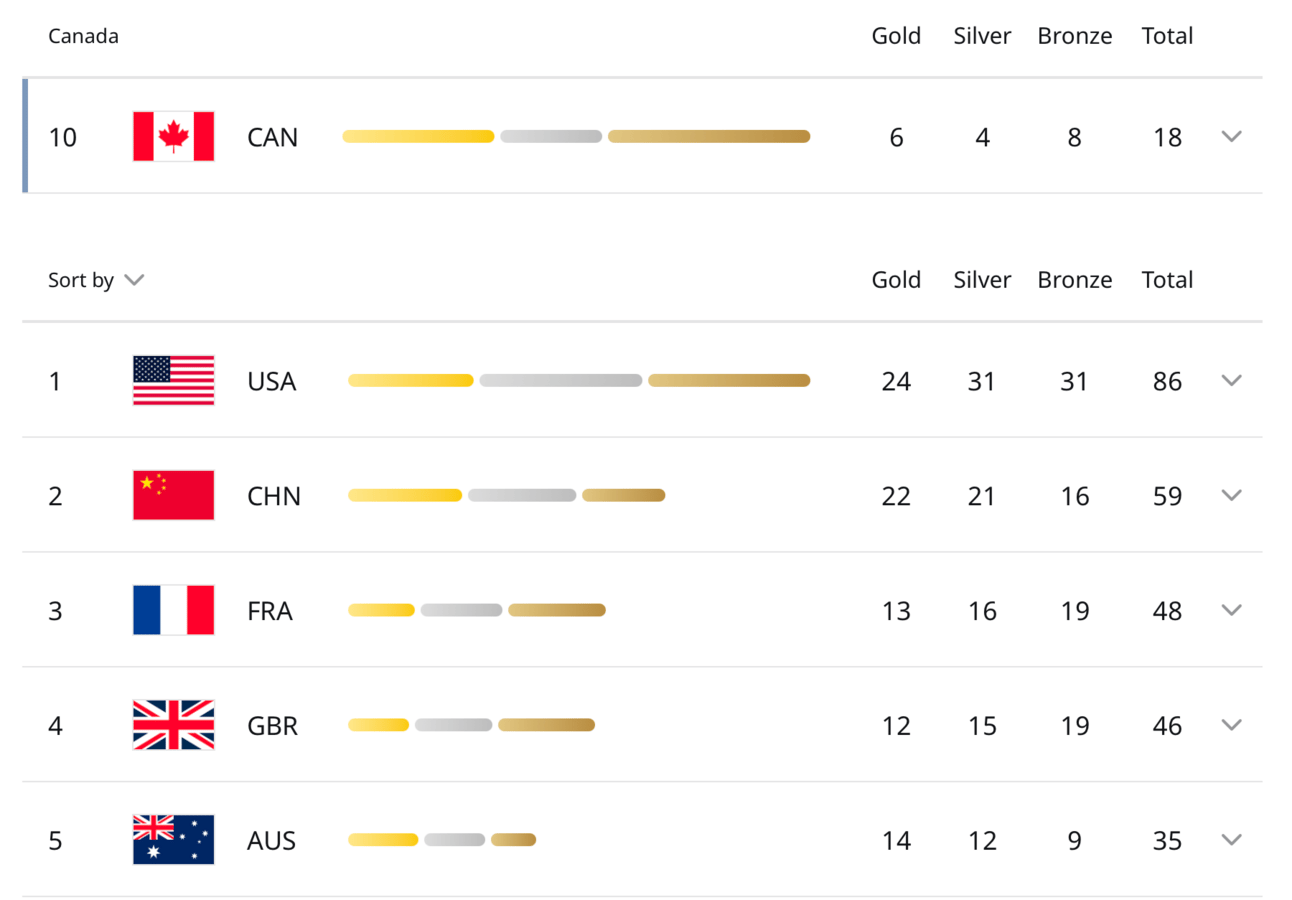Expand the FRA row chevron
The height and width of the screenshot is (900, 1292).
pos(1231,610)
